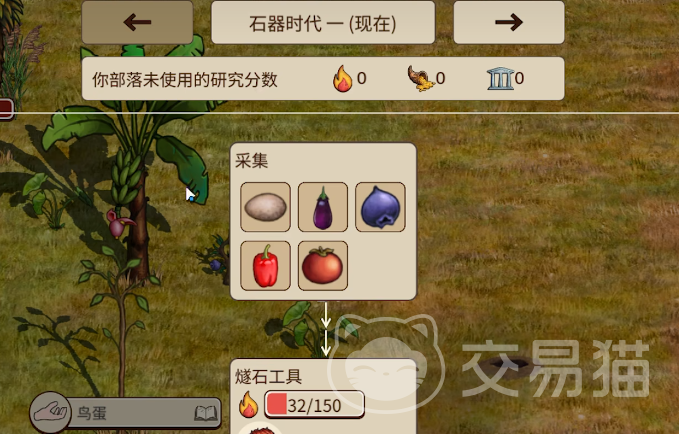Image resolution: width=679 pixels, height=434 pixels.
Task: Click the hand icon beside 鸟蛋 label
Action: 51,412
